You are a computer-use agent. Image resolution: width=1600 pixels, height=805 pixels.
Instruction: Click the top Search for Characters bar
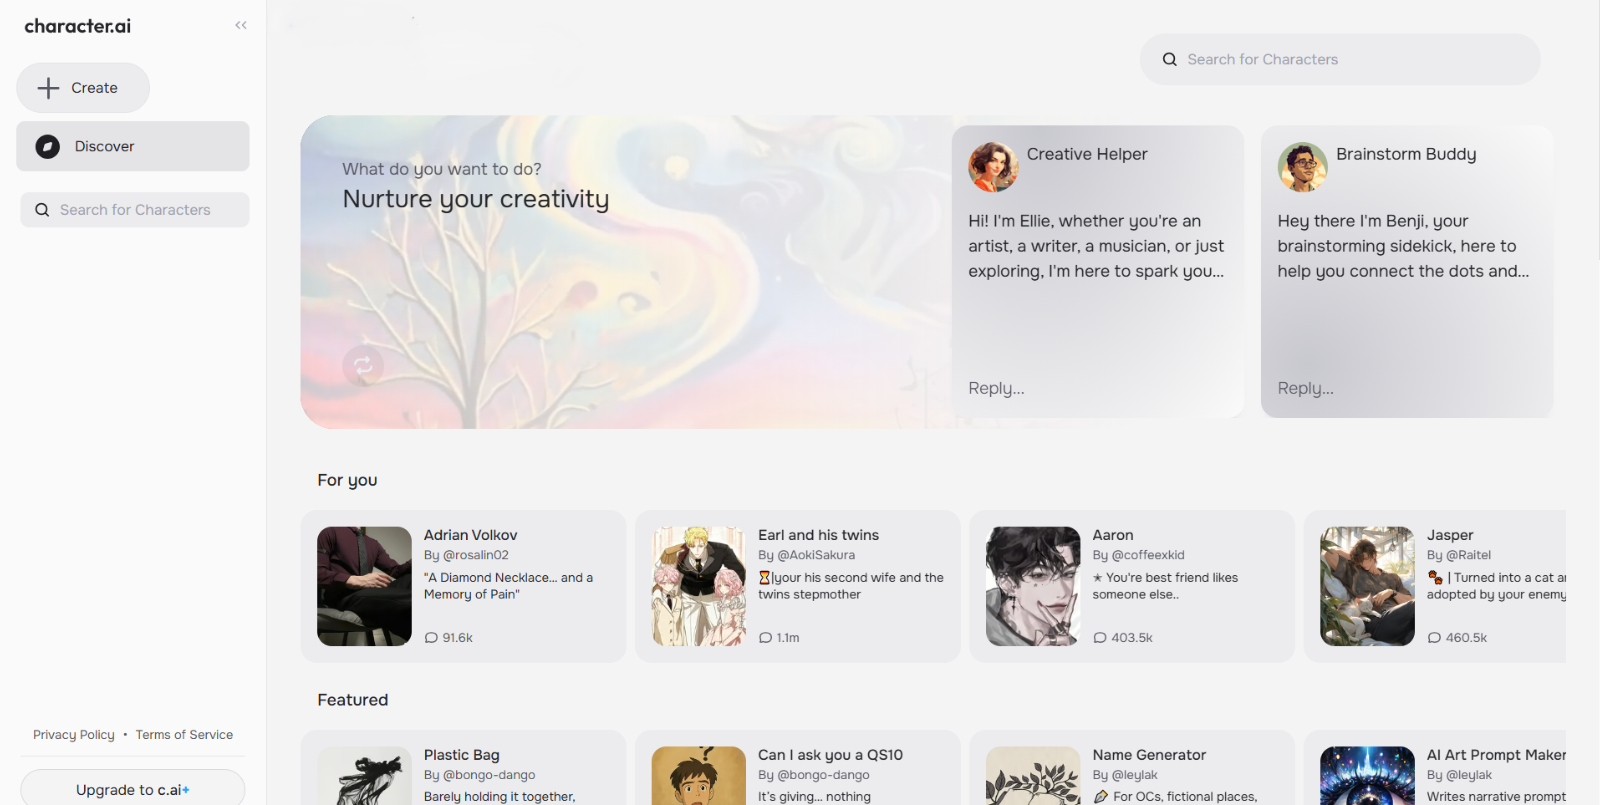tap(1340, 59)
